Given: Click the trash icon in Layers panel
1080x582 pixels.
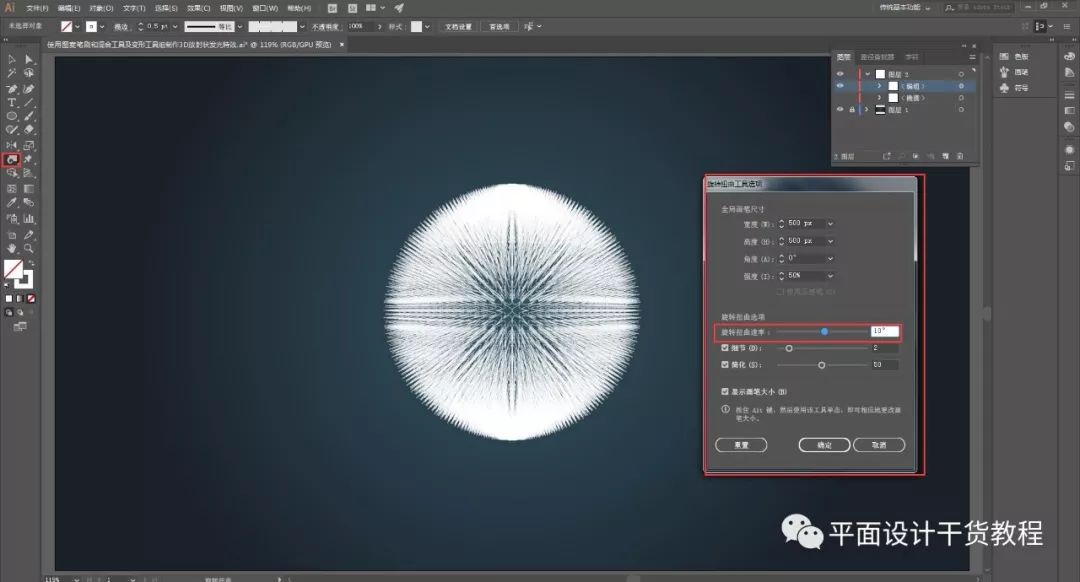Looking at the screenshot, I should click(959, 156).
